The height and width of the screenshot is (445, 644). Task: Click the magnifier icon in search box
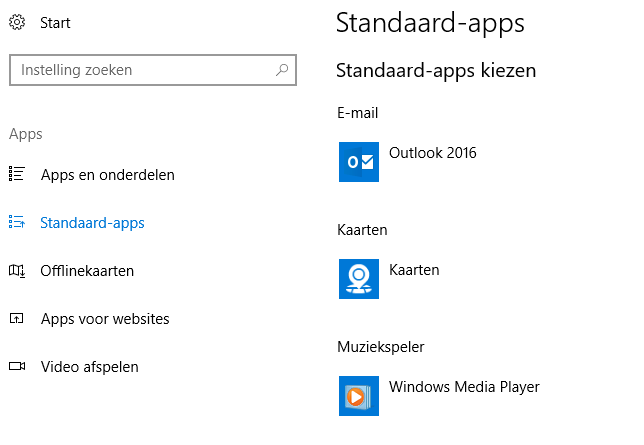click(x=282, y=70)
